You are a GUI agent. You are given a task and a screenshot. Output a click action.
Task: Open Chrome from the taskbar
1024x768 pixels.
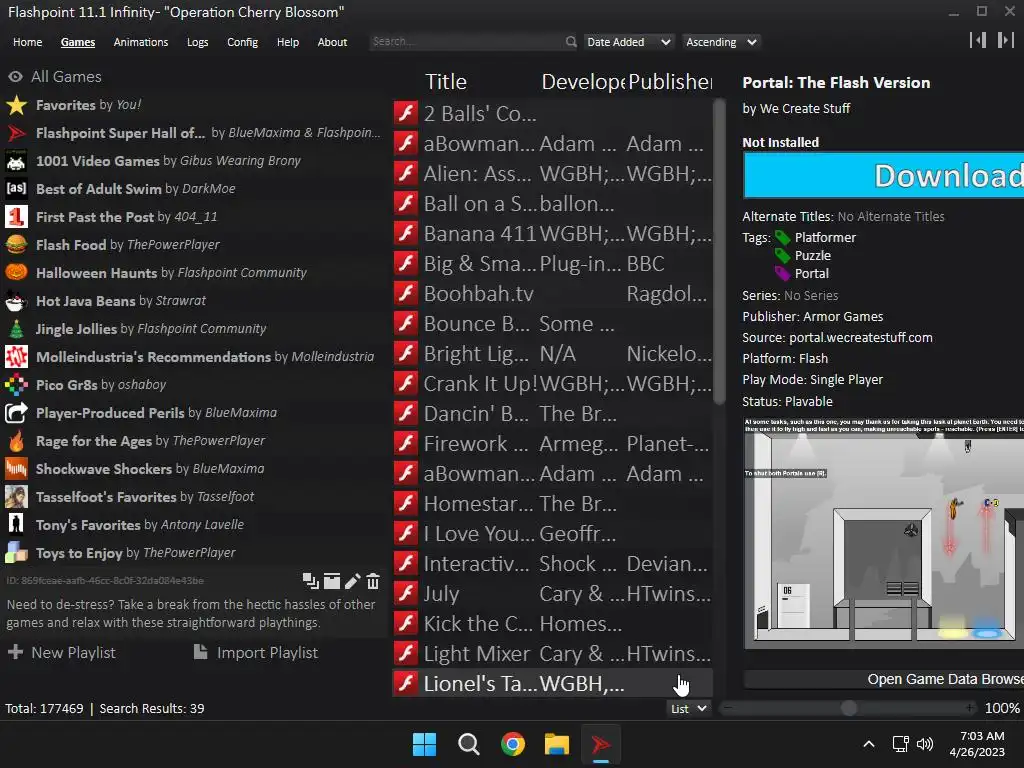click(x=513, y=744)
